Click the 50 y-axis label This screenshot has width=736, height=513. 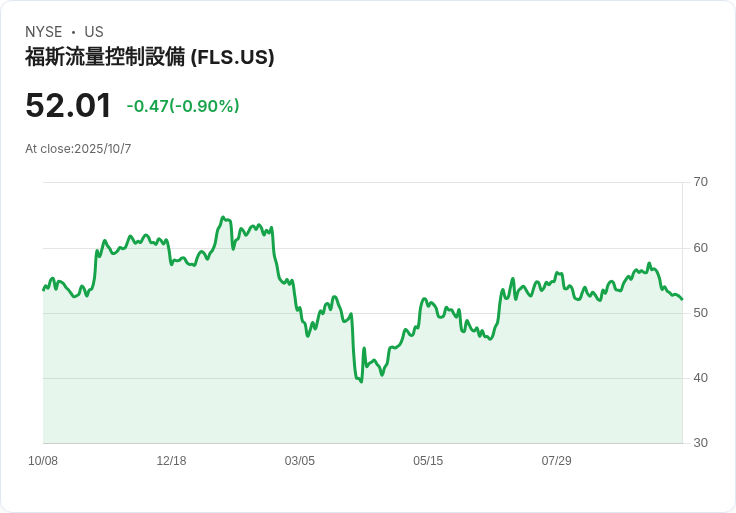701,313
